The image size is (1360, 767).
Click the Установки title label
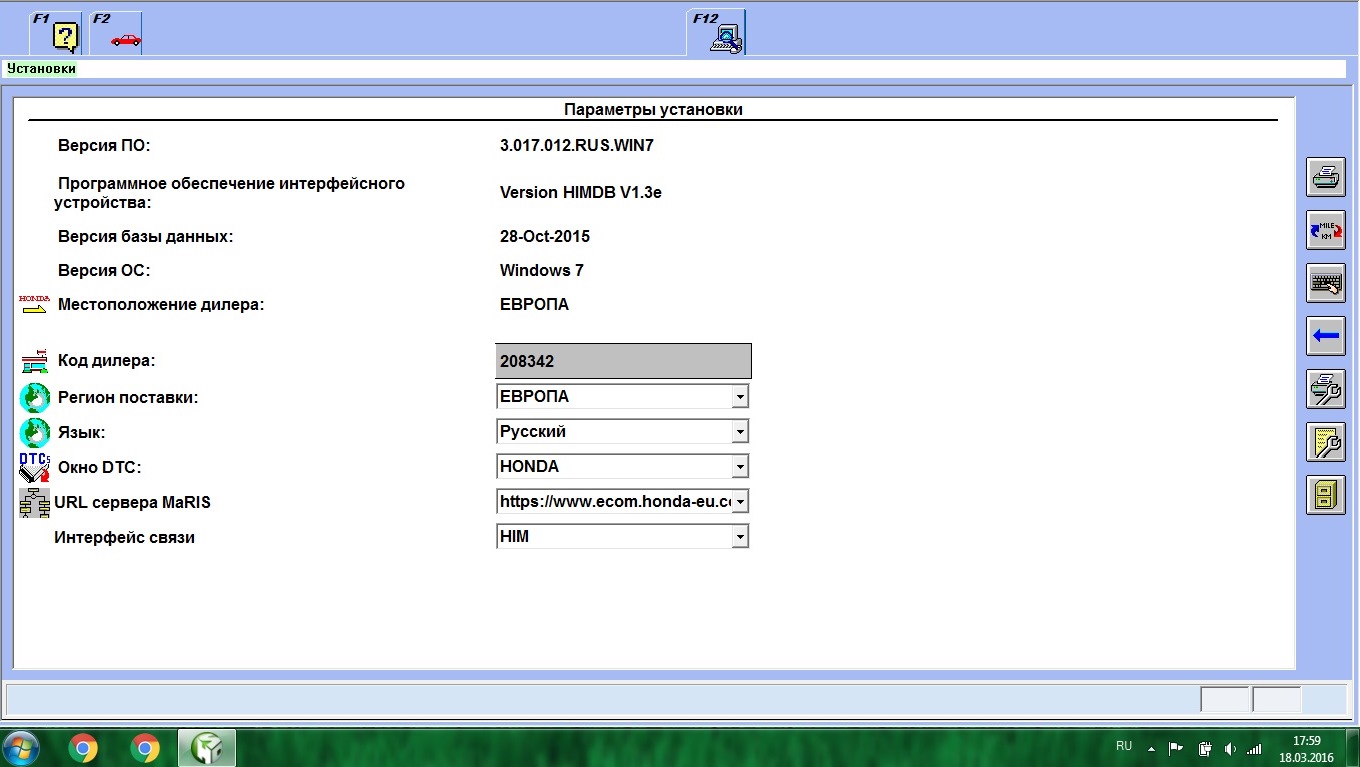click(x=41, y=69)
